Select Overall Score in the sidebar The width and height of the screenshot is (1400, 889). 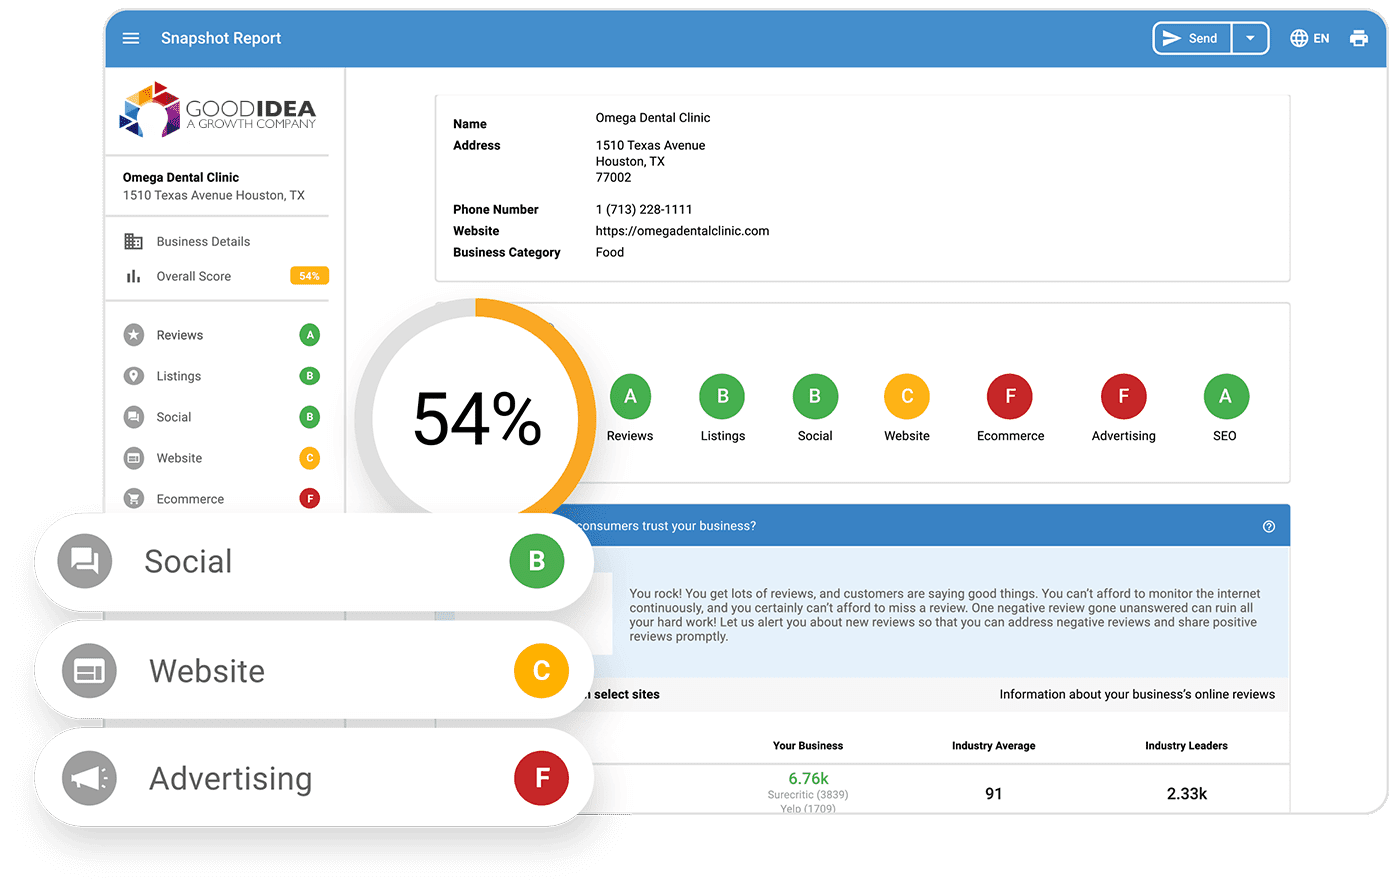pyautogui.click(x=193, y=276)
